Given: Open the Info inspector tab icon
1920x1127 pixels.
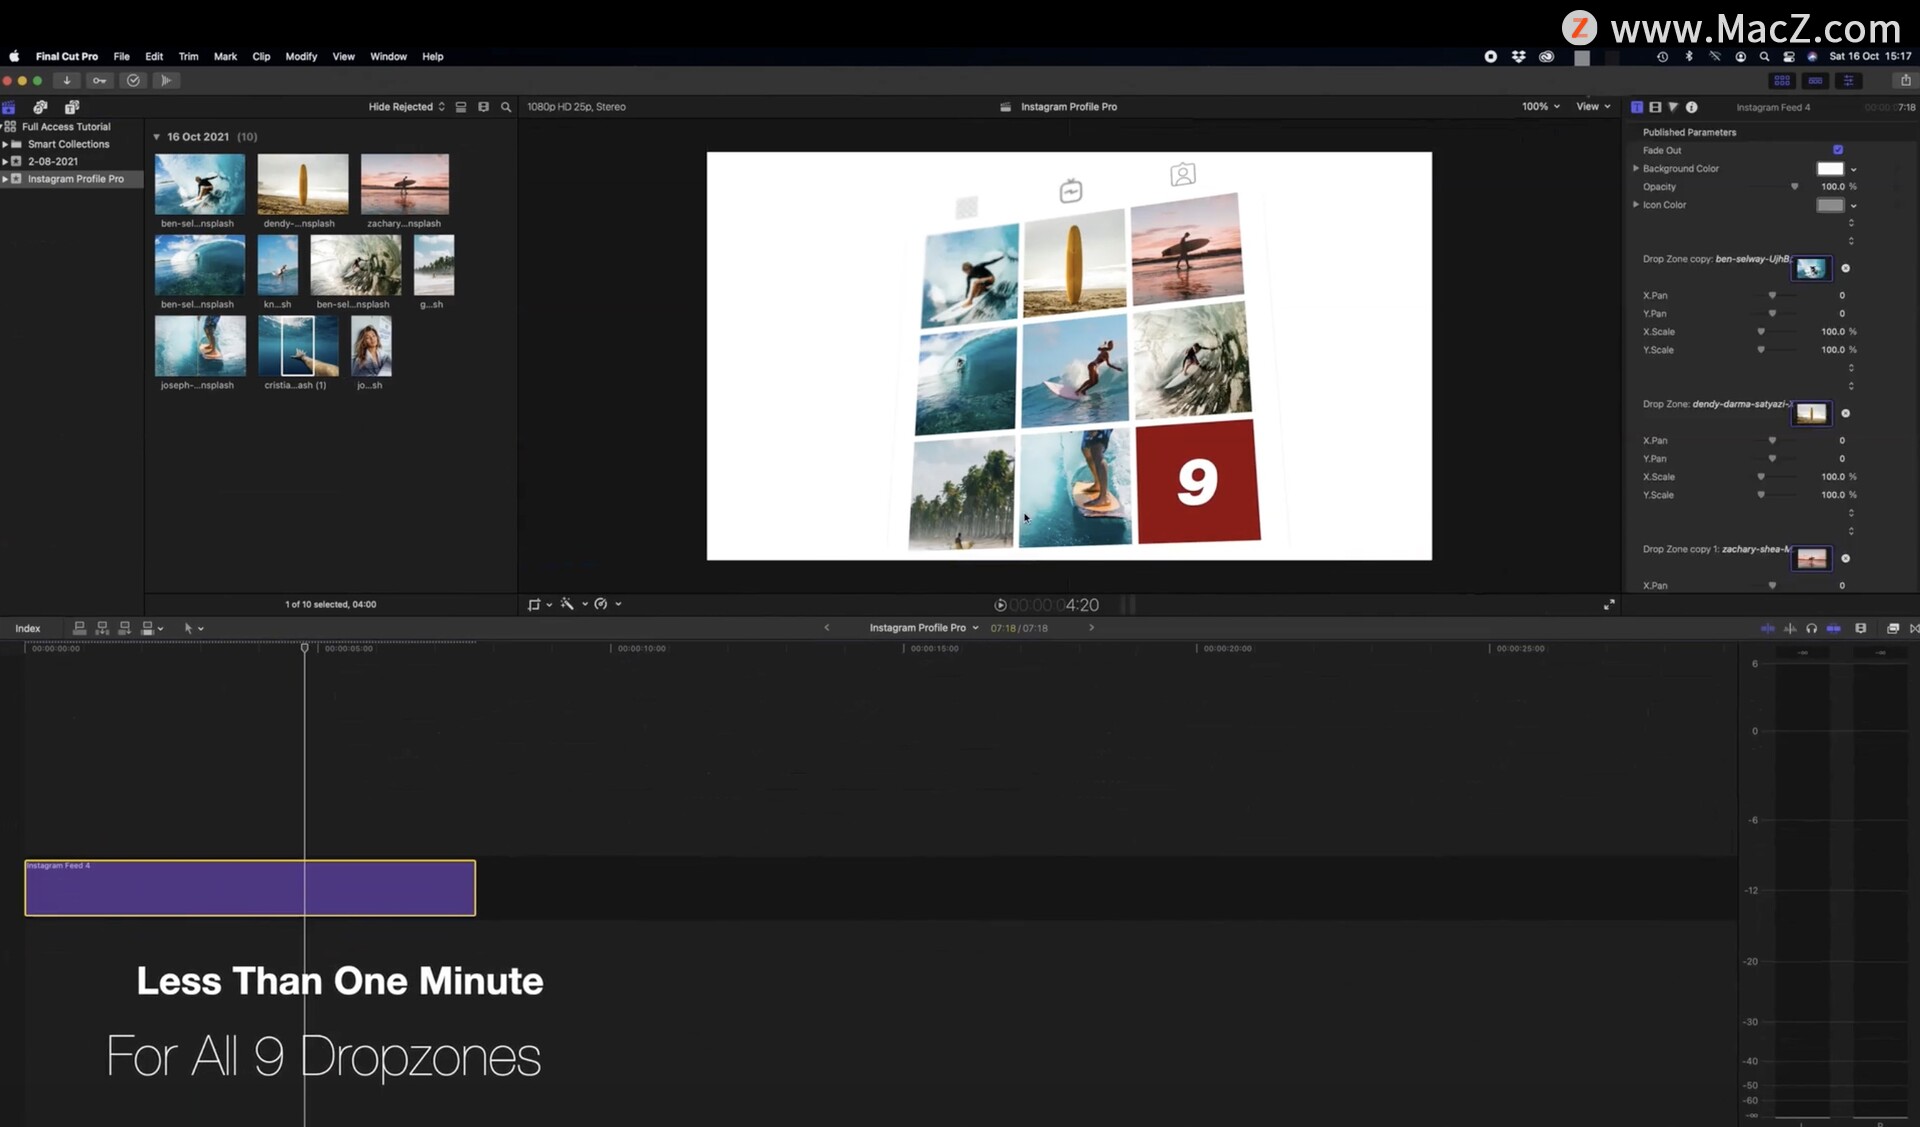Looking at the screenshot, I should 1691,107.
